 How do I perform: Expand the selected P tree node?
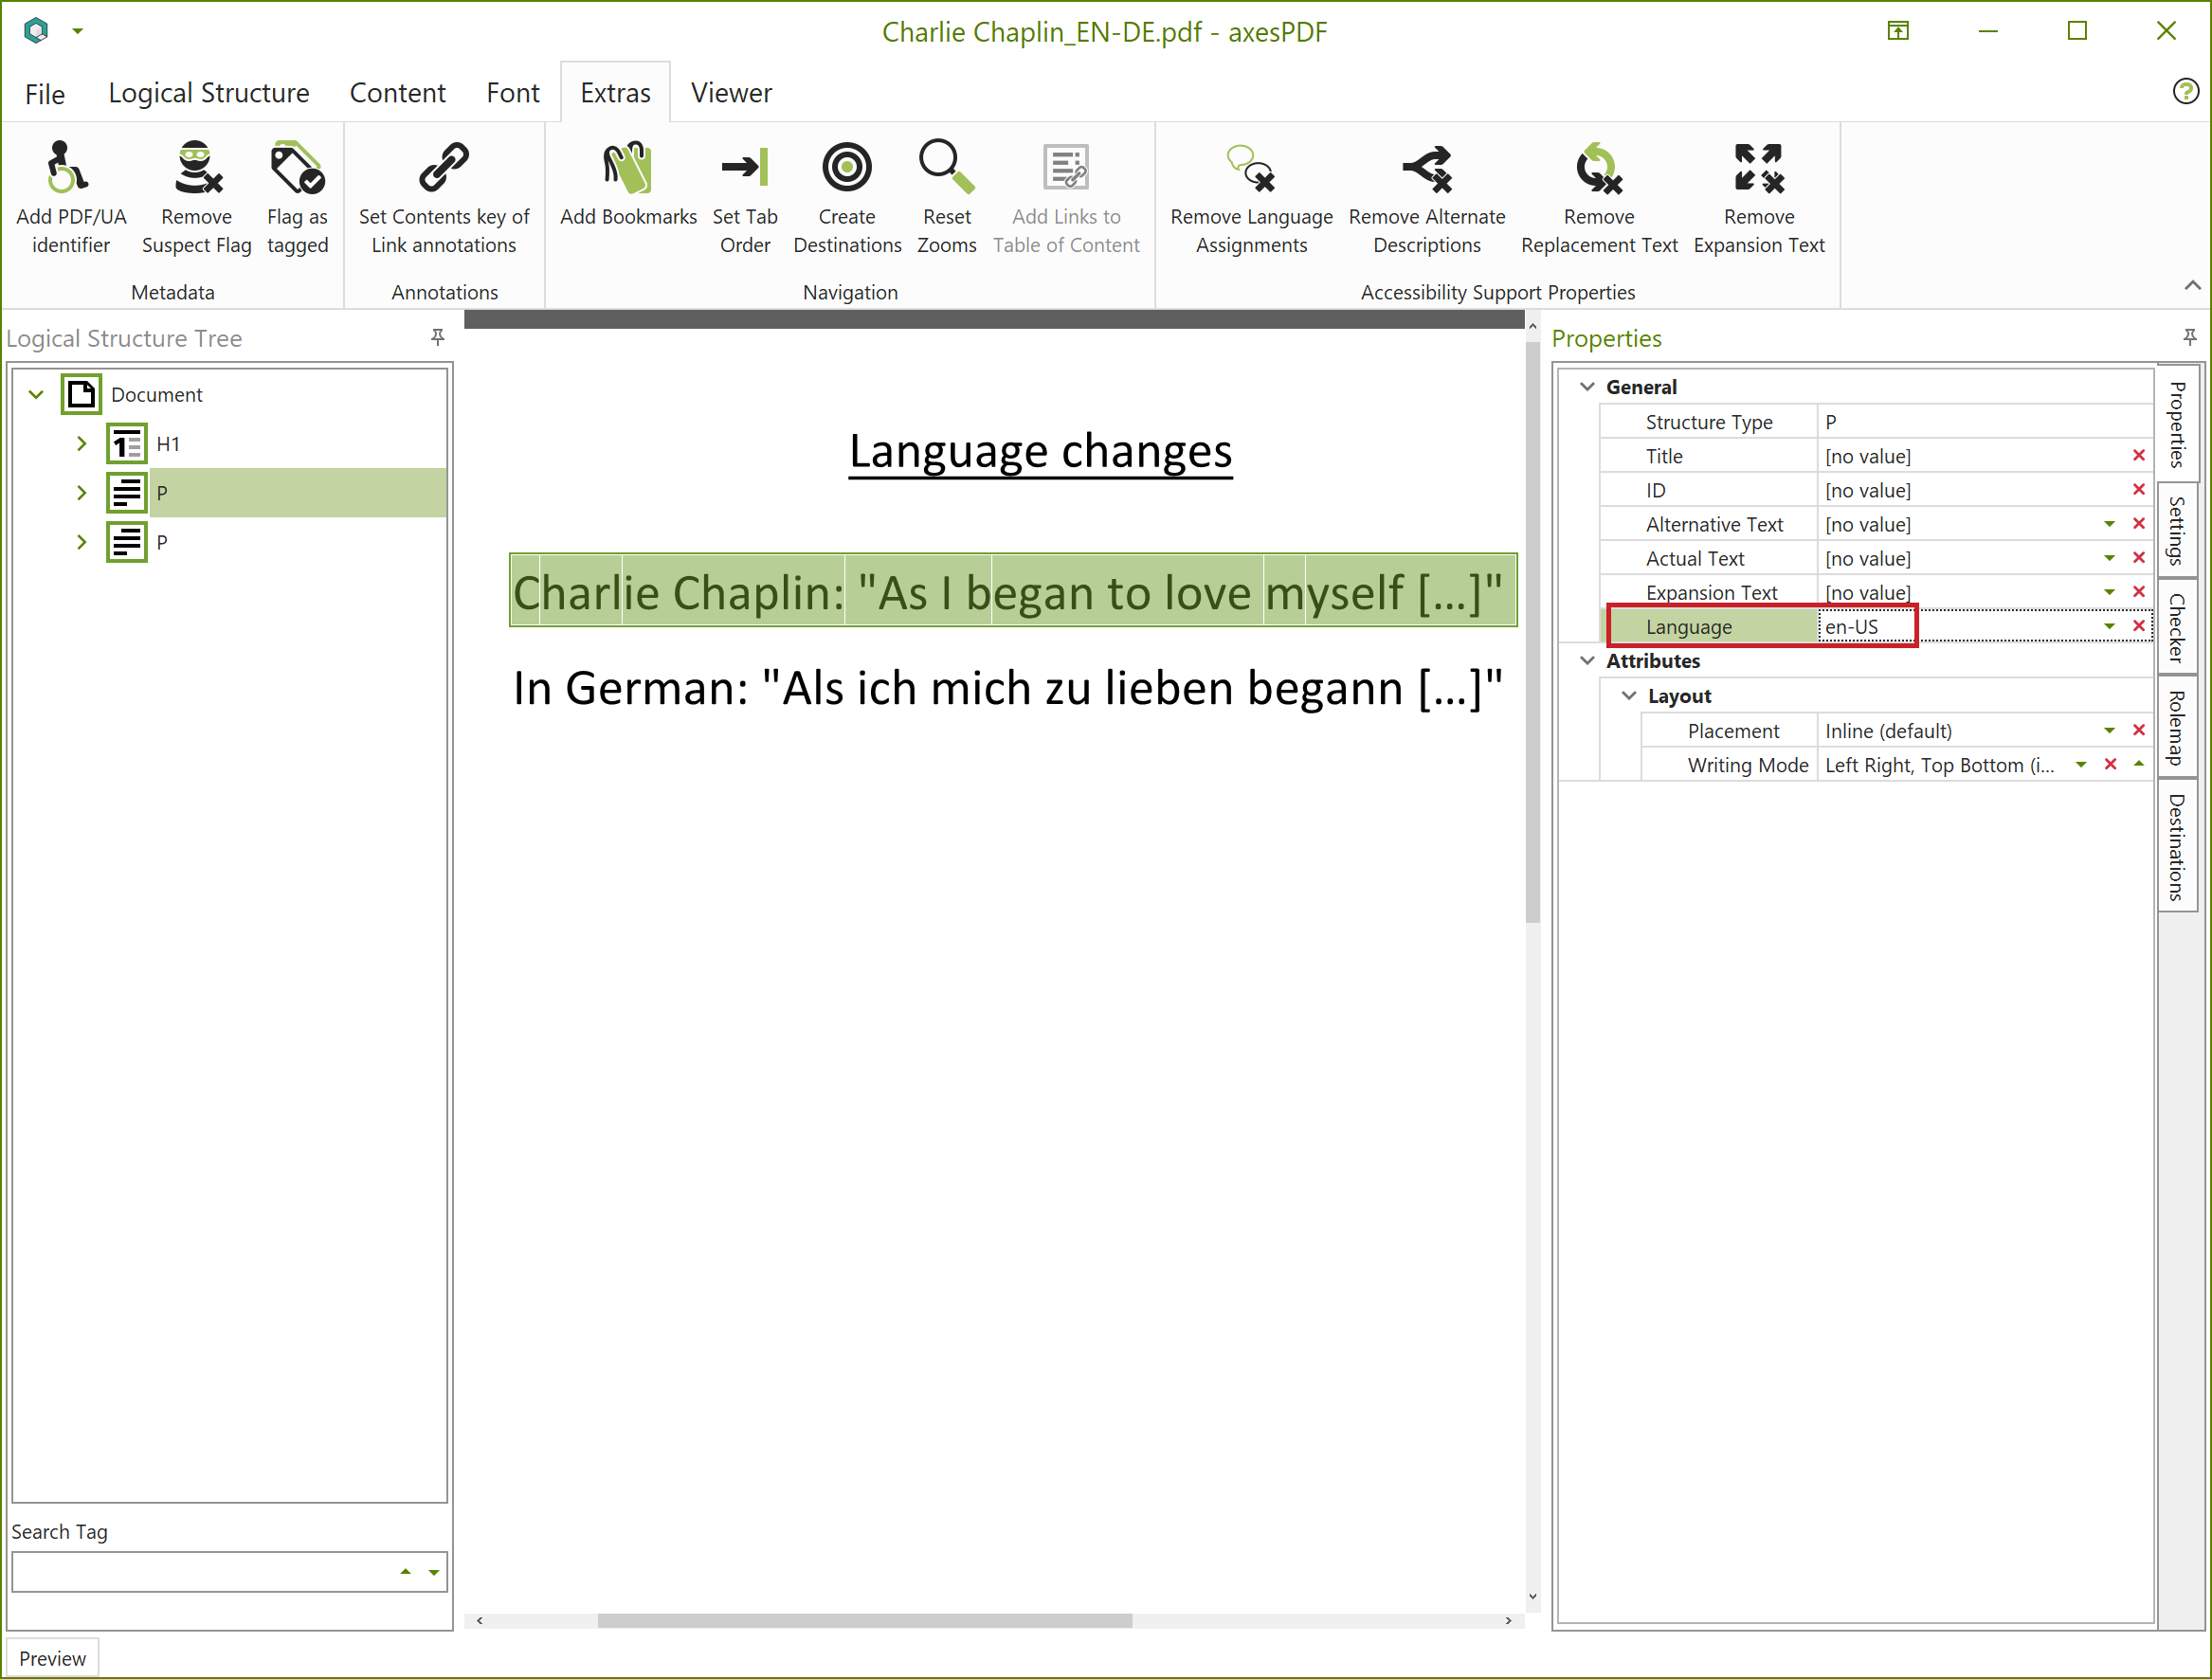point(81,492)
